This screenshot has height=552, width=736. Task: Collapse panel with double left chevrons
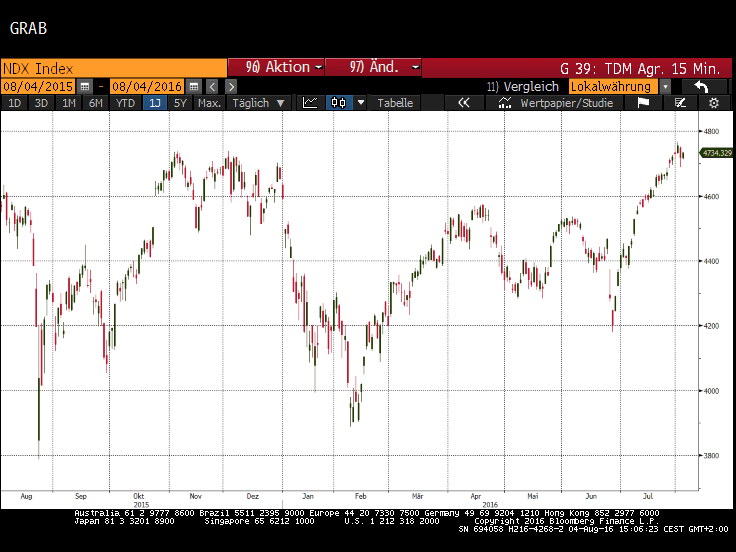464,103
